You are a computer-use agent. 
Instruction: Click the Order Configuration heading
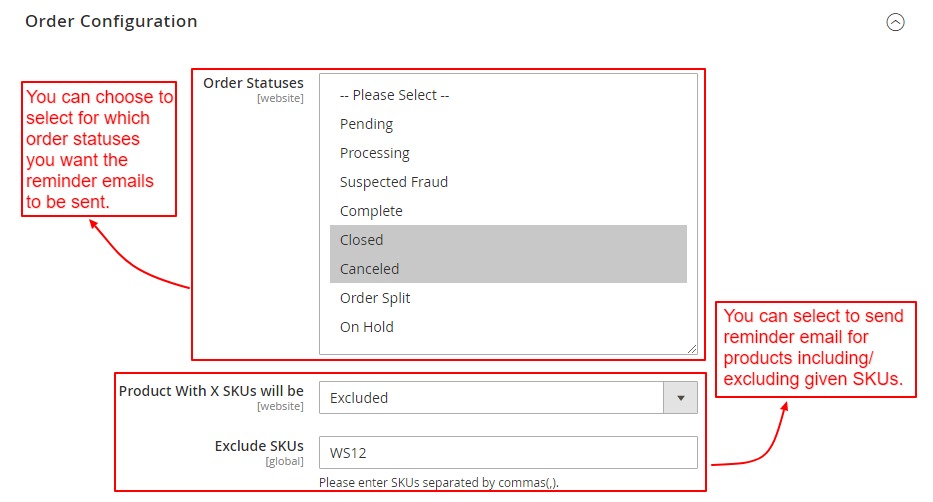(111, 21)
